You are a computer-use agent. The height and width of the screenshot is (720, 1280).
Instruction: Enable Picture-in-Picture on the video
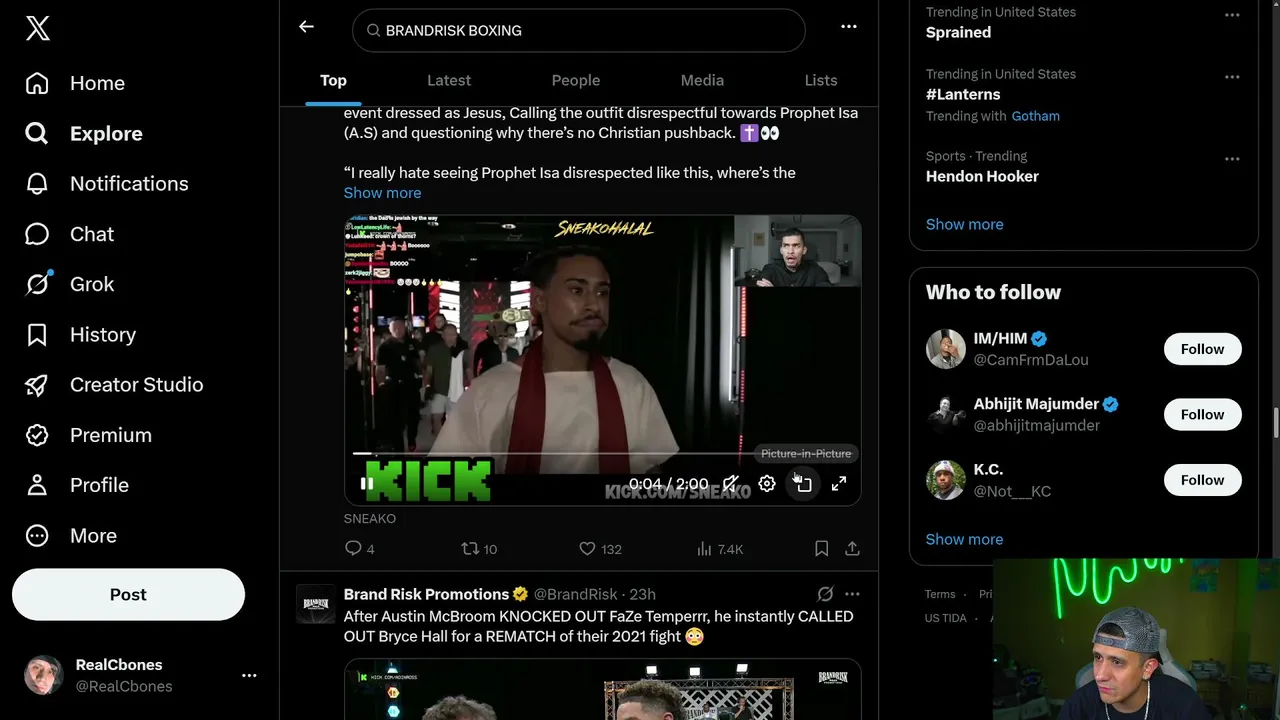(803, 484)
